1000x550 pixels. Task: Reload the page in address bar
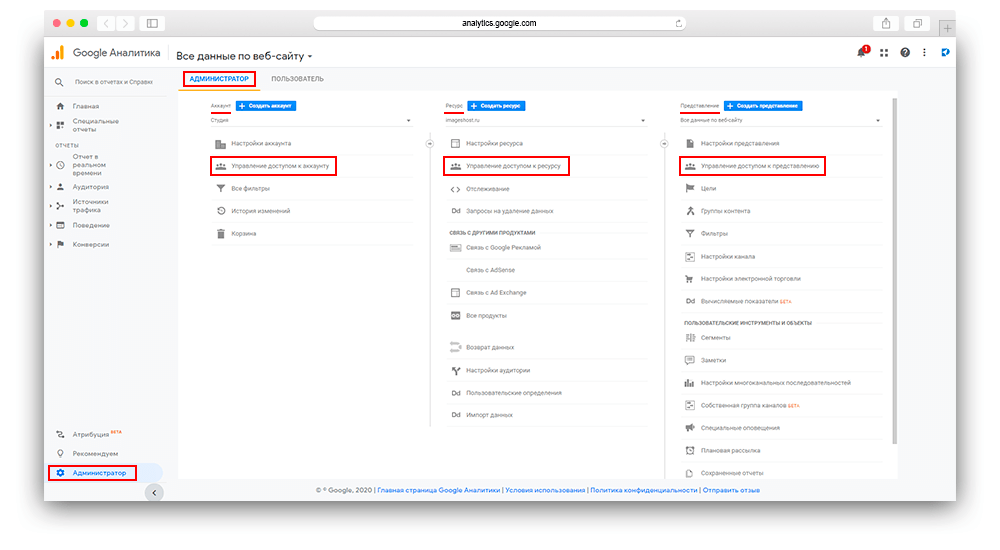point(679,24)
